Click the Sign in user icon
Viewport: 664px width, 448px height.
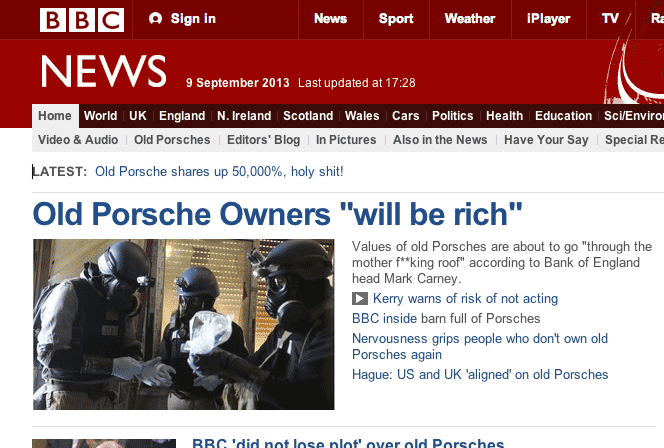click(155, 19)
